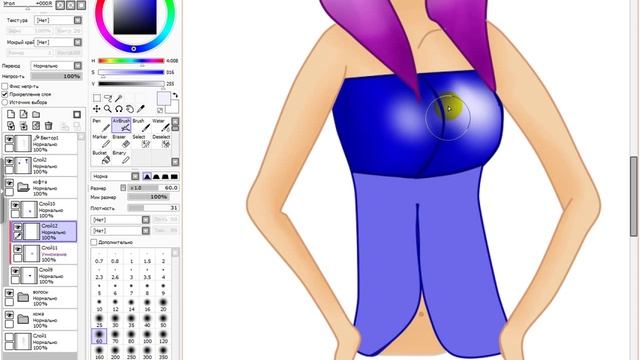Image resolution: width=640 pixels, height=360 pixels.
Task: Open the Текстура dropdown
Action: point(58,20)
